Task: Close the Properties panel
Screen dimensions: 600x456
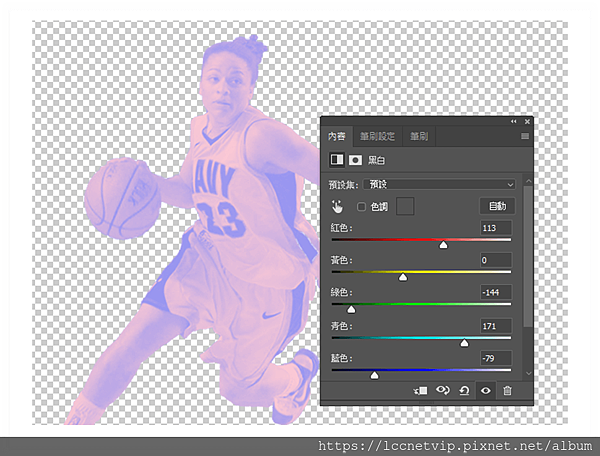Action: coord(527,122)
